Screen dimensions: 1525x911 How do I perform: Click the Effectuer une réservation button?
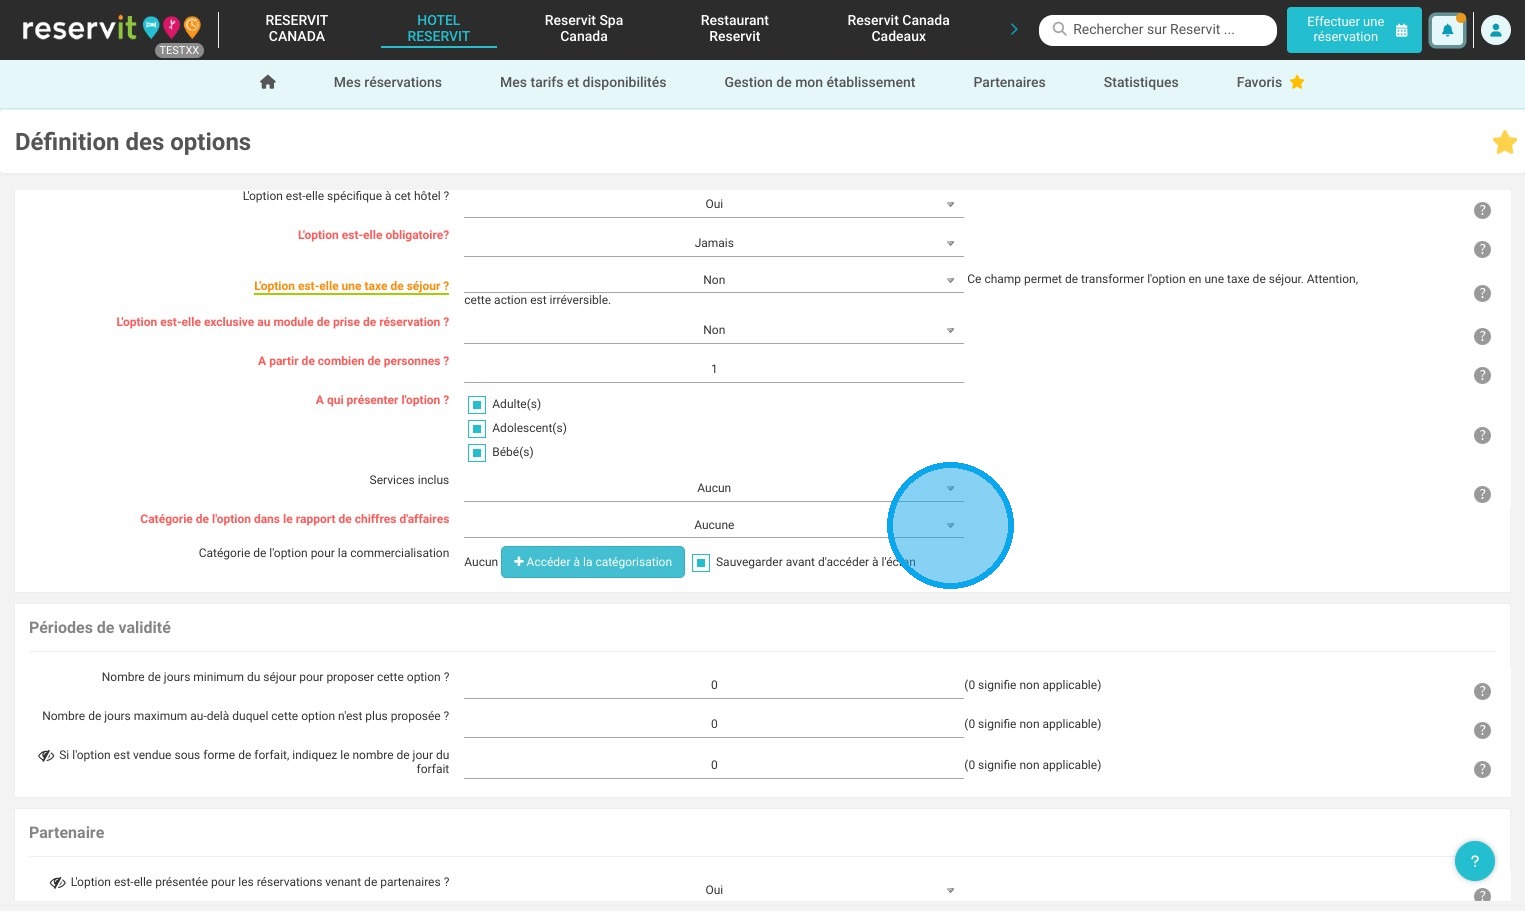coord(1354,30)
